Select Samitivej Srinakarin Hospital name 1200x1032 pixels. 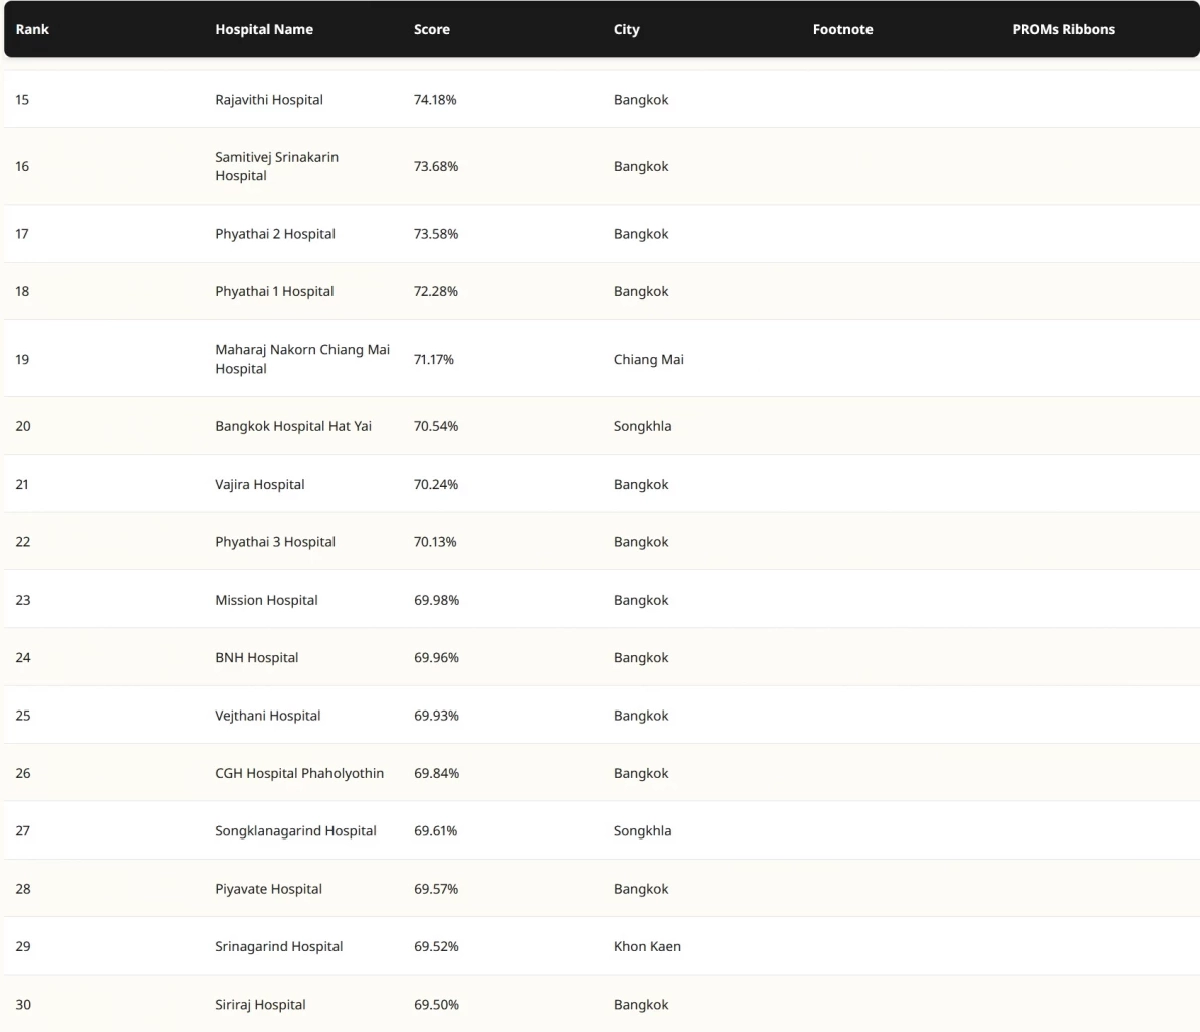click(277, 166)
